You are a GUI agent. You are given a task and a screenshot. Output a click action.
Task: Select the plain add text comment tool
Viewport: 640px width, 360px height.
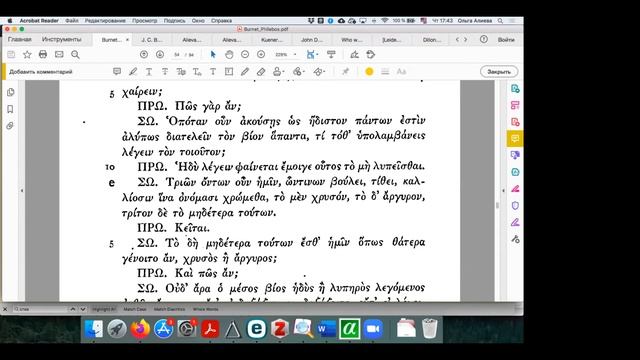click(x=213, y=71)
